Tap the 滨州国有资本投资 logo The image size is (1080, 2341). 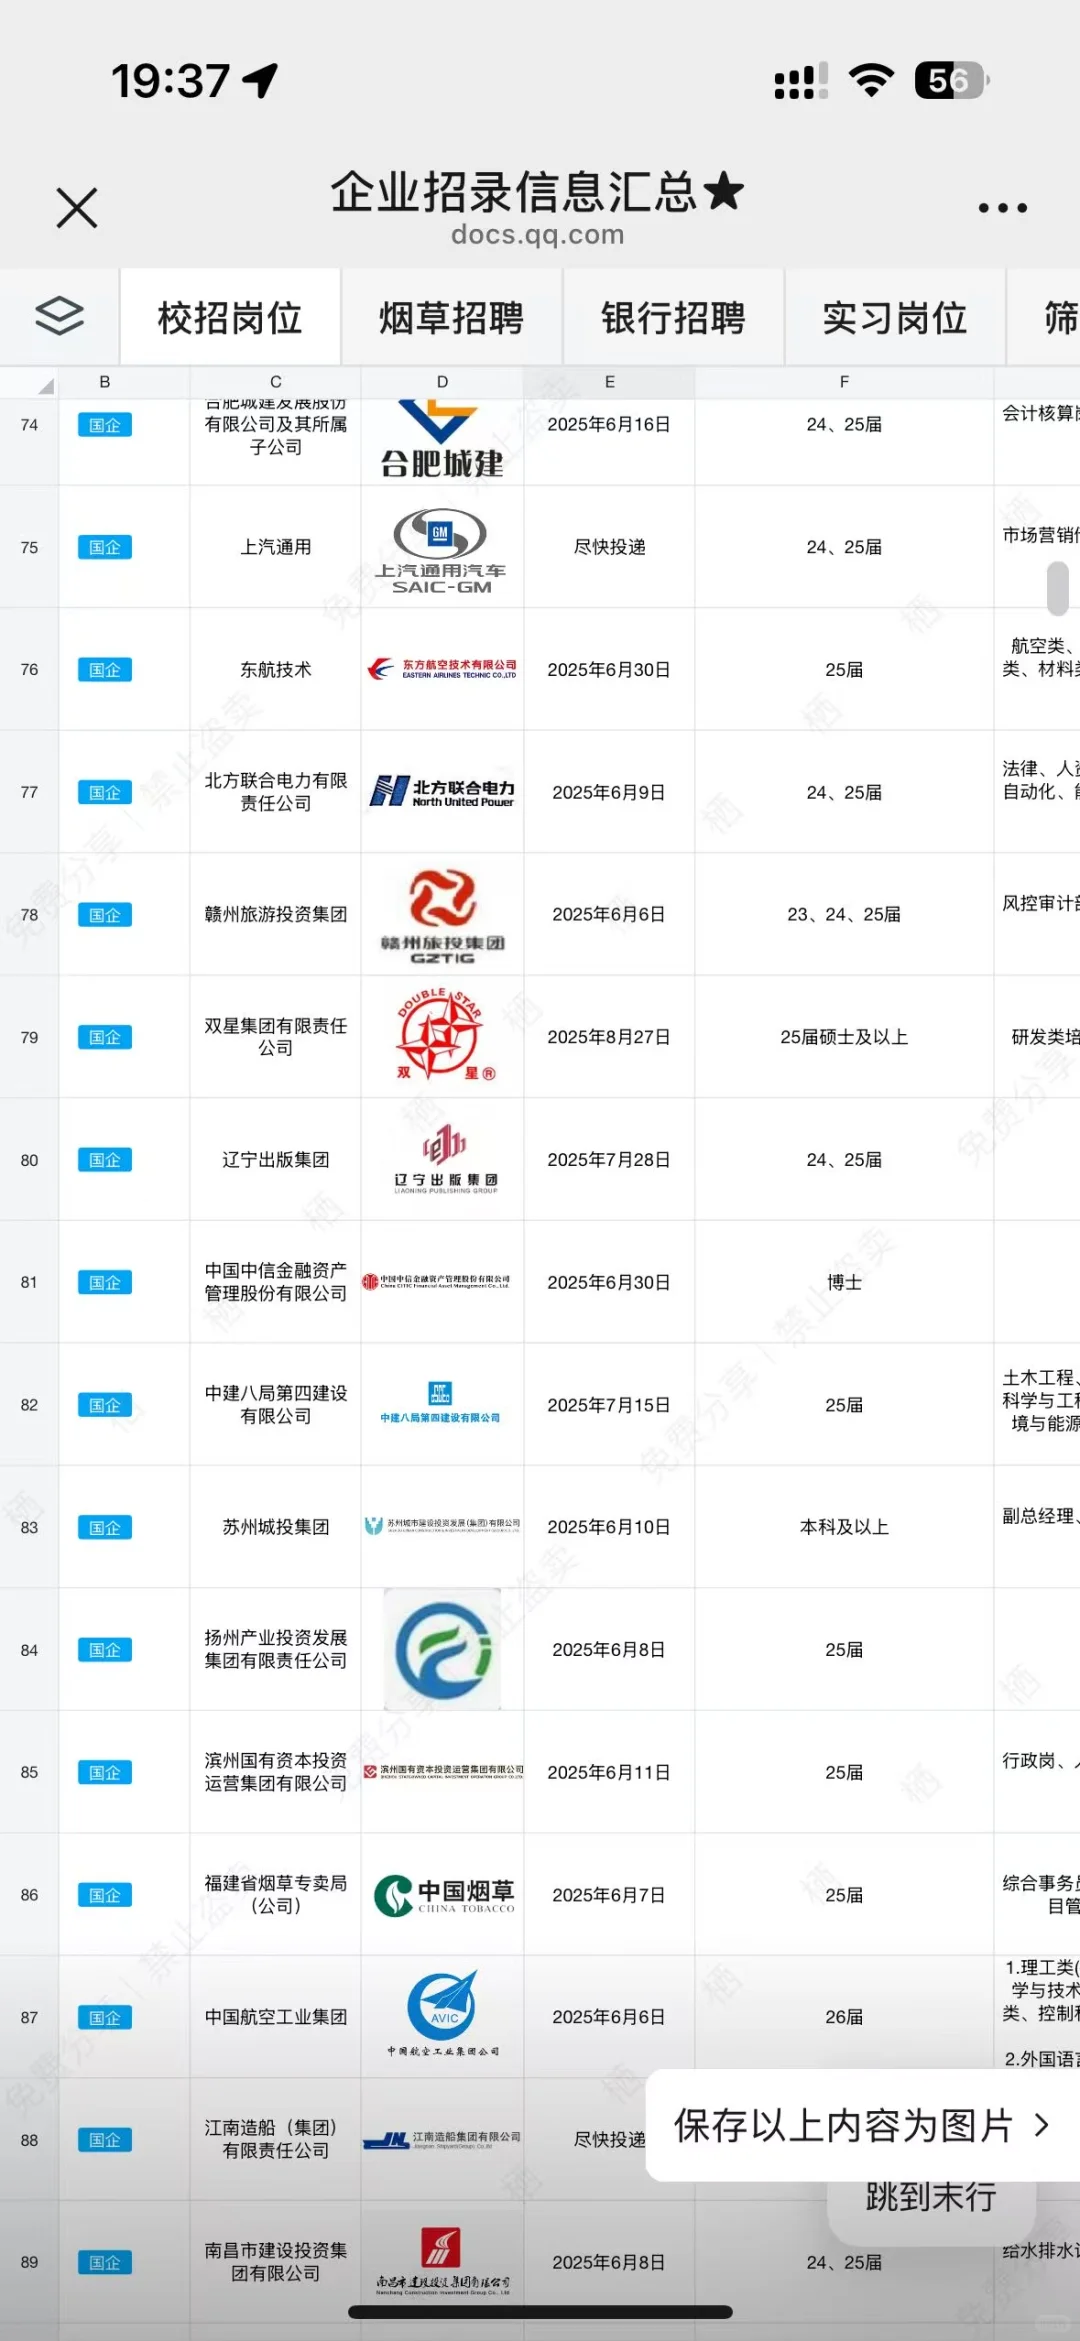[x=443, y=1772]
